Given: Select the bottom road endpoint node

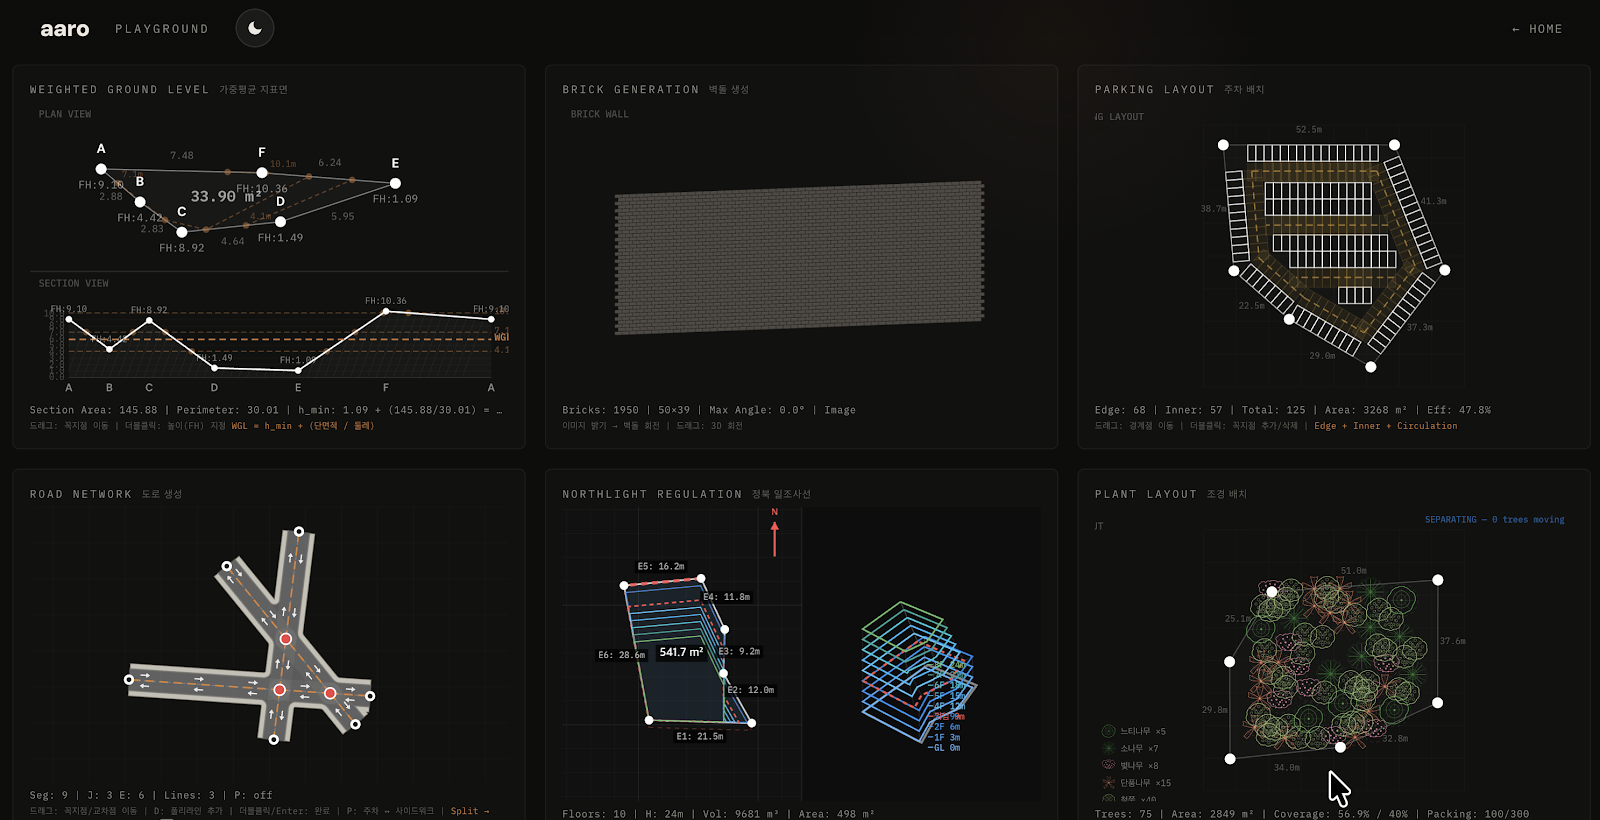Looking at the screenshot, I should pos(274,740).
